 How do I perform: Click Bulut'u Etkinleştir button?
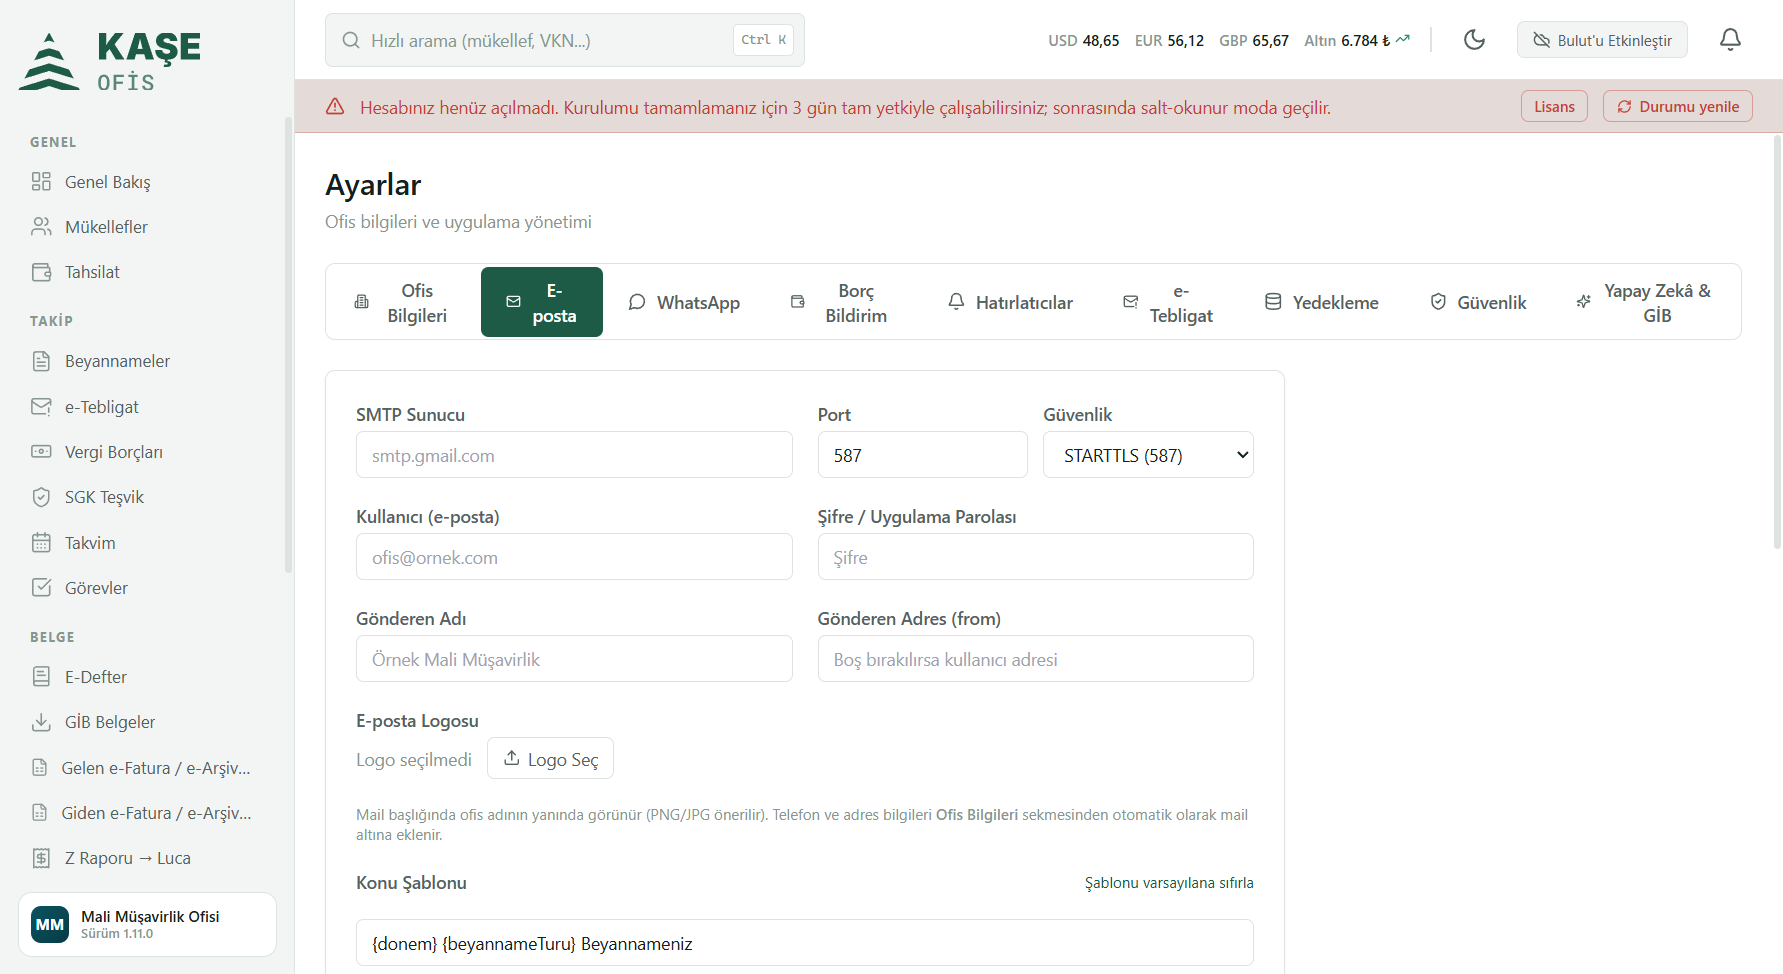pos(1602,40)
